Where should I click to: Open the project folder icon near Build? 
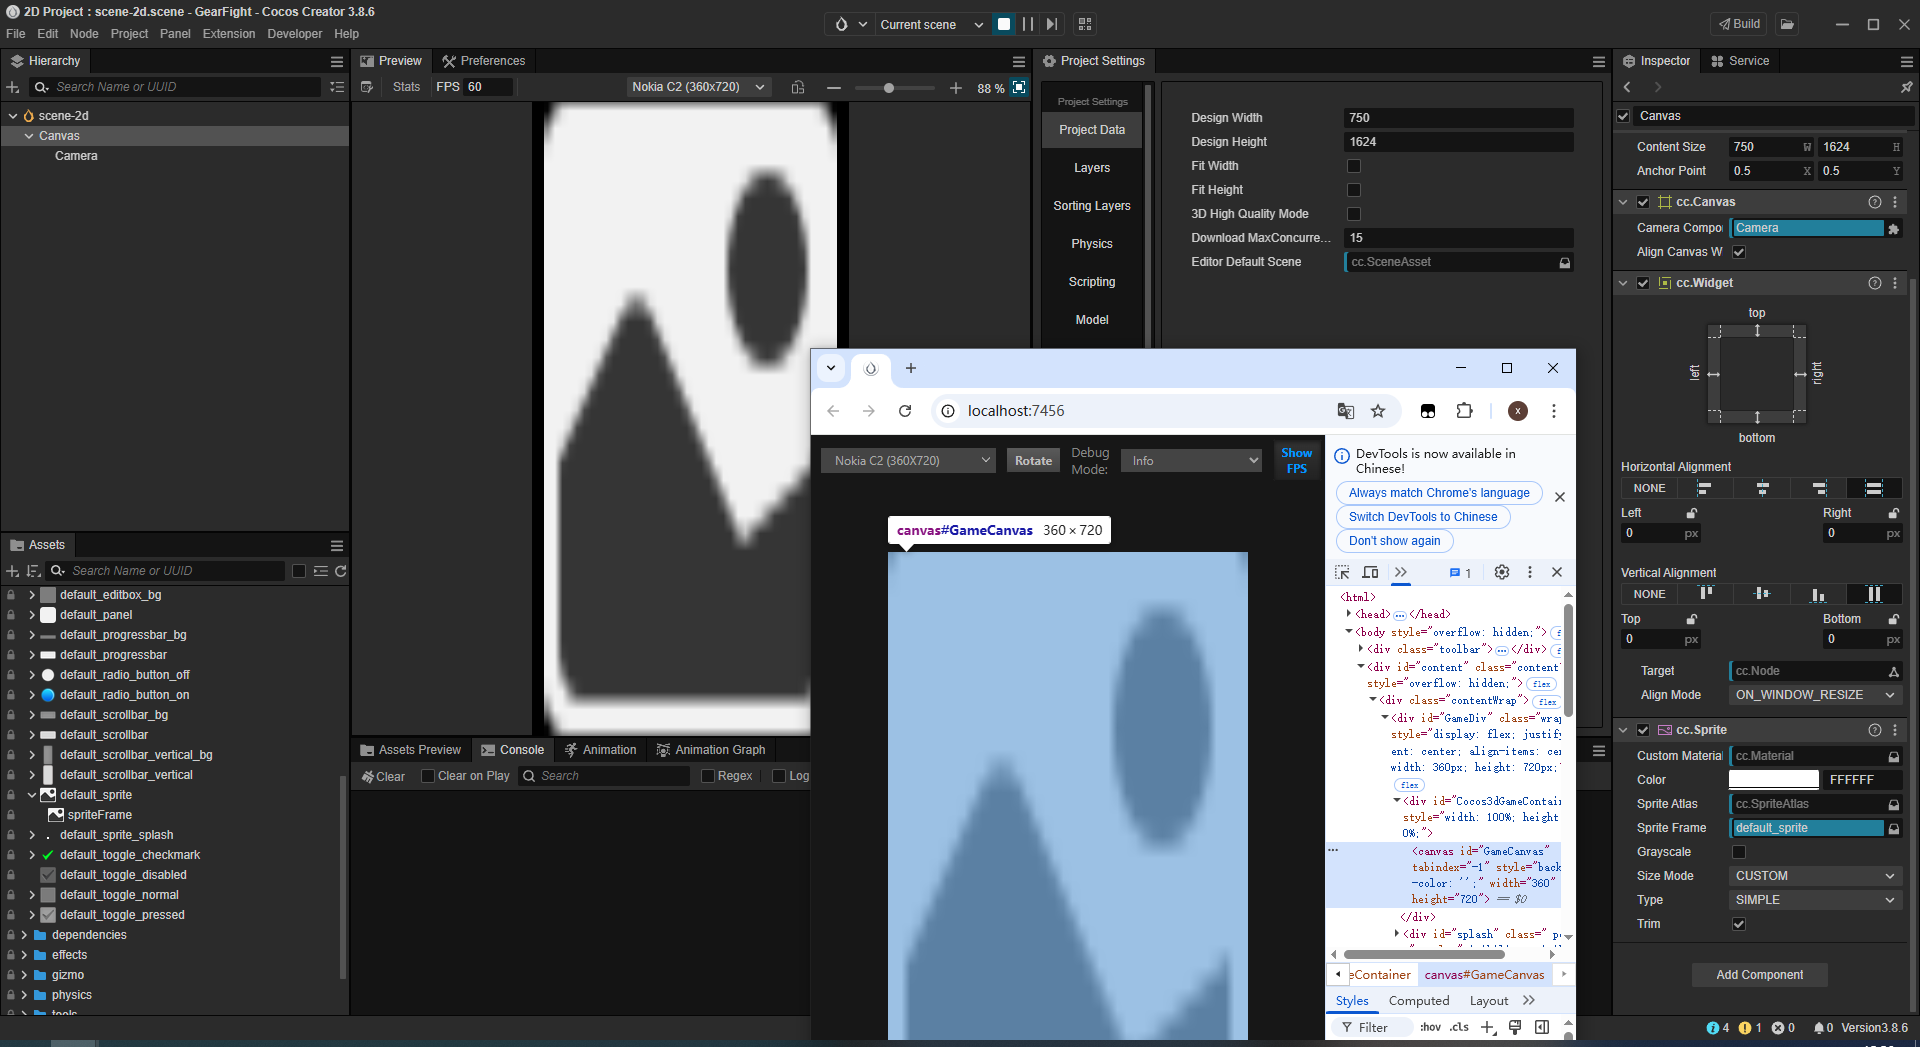(x=1787, y=24)
